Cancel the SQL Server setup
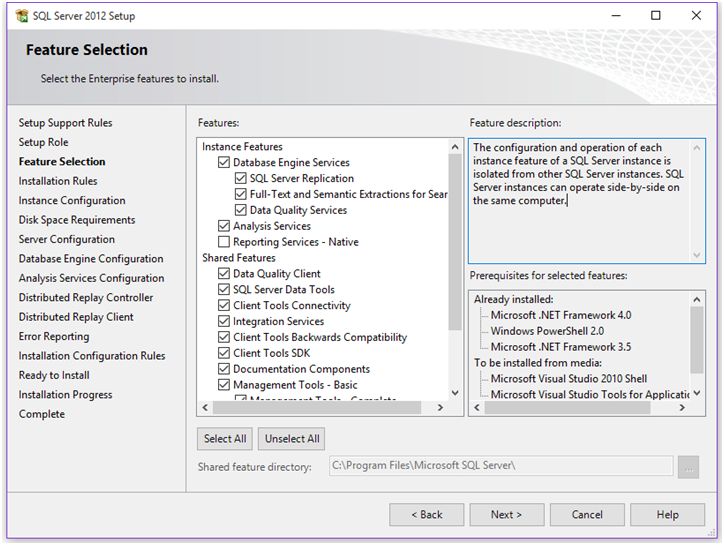The height and width of the screenshot is (545, 724). 587,515
